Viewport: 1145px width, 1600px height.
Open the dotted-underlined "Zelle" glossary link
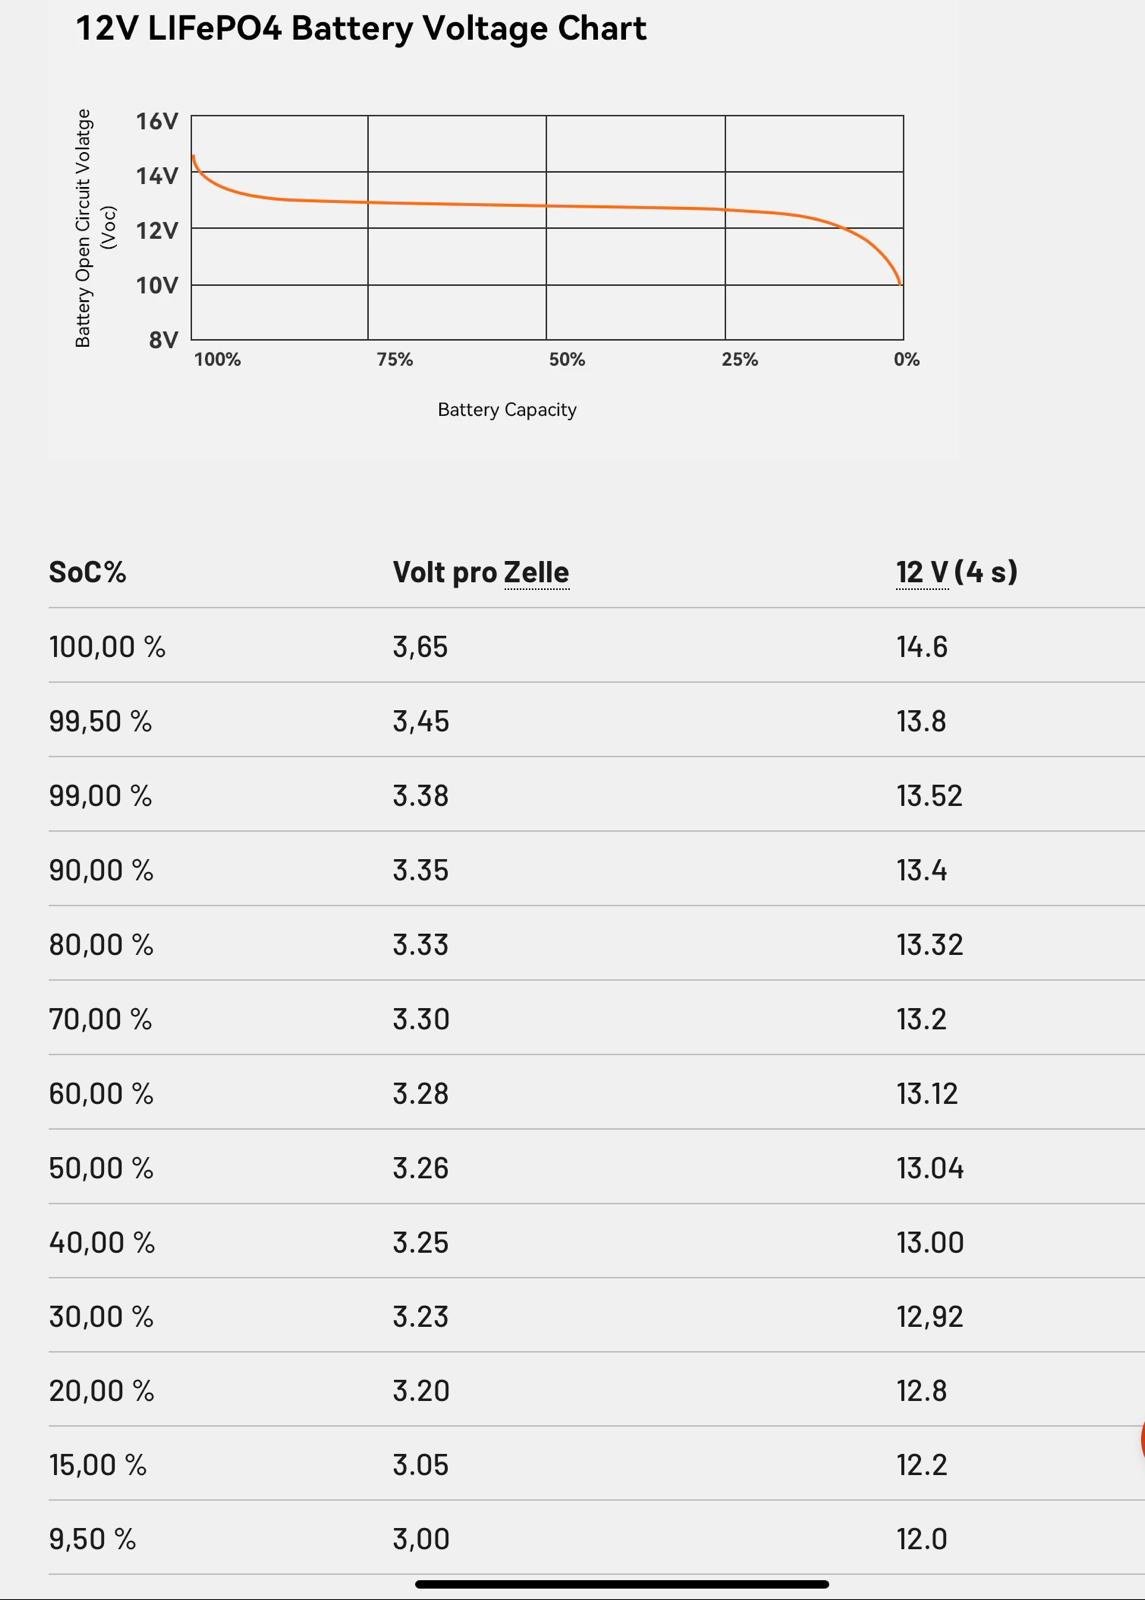536,572
